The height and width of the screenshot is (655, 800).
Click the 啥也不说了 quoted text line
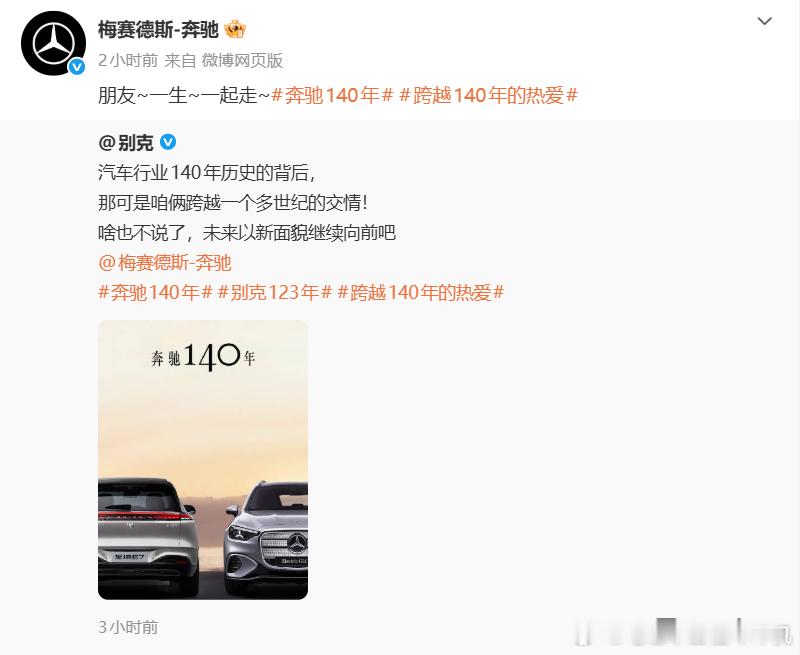point(247,233)
